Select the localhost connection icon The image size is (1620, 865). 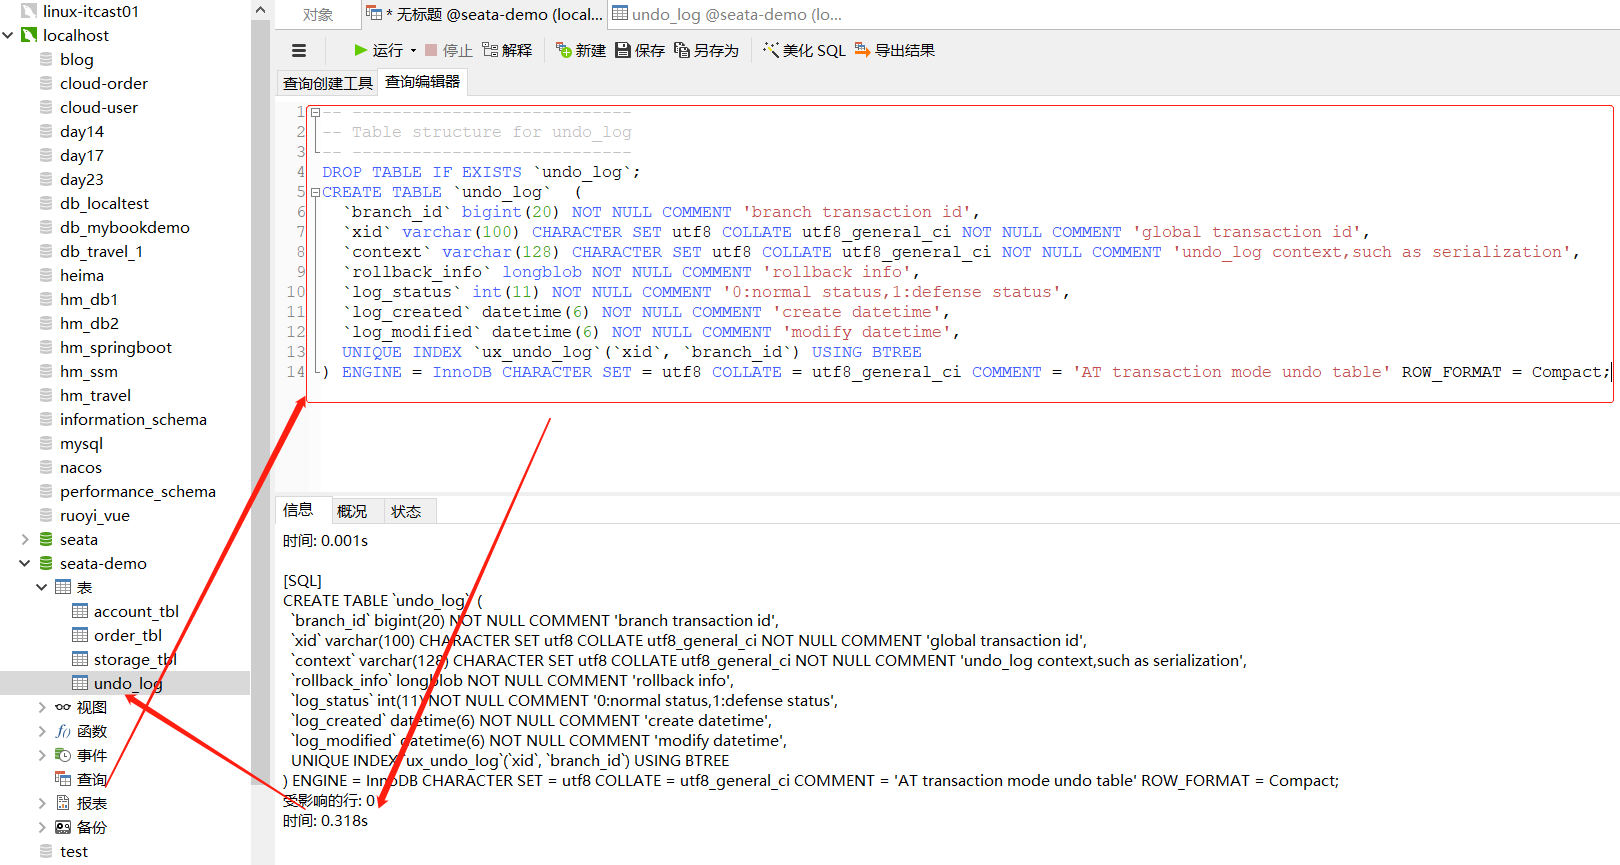[29, 35]
